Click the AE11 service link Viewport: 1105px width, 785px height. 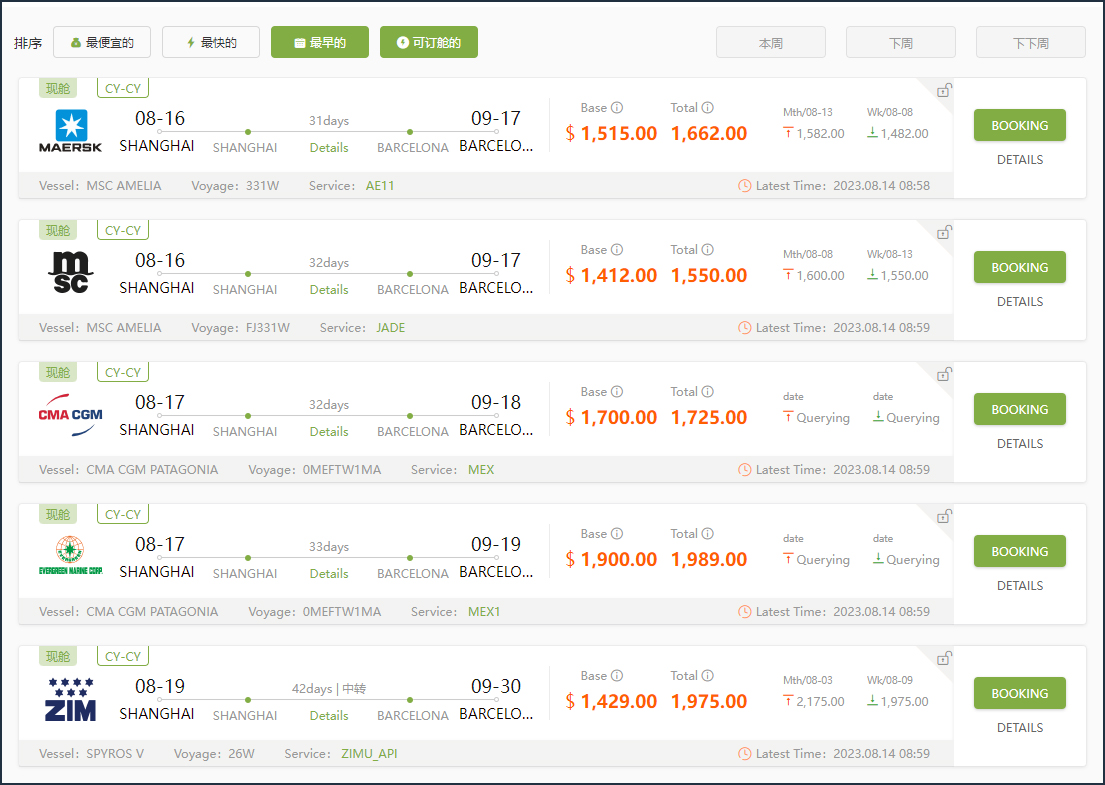click(x=380, y=186)
